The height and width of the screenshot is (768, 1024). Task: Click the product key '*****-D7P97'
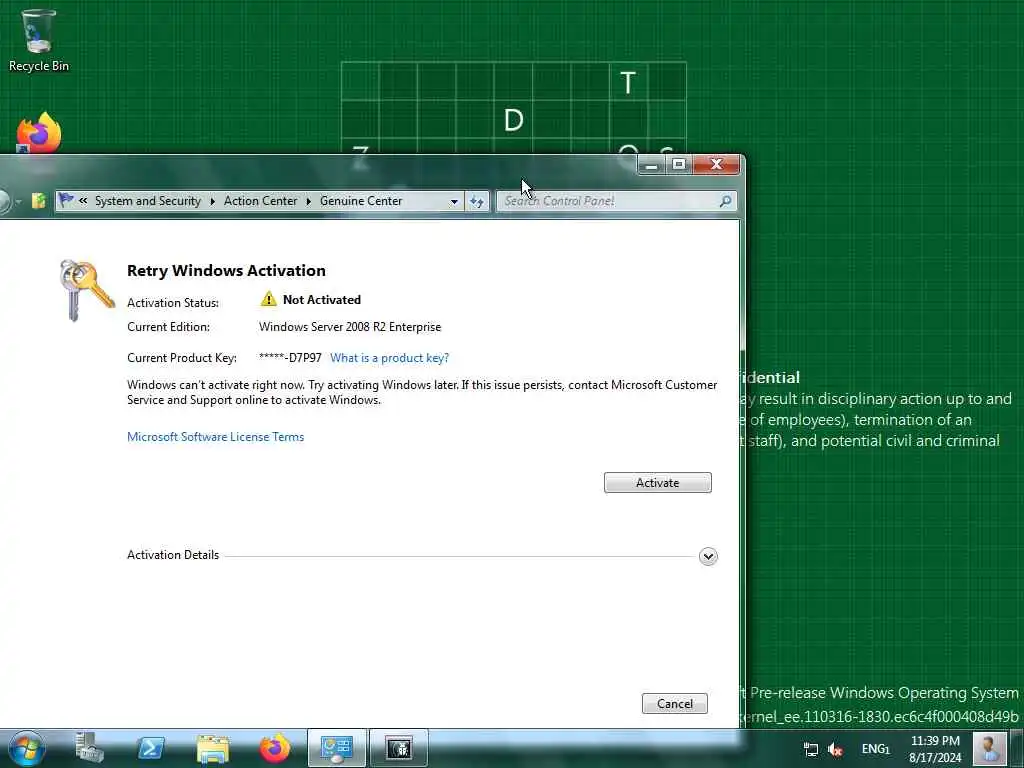(x=290, y=358)
